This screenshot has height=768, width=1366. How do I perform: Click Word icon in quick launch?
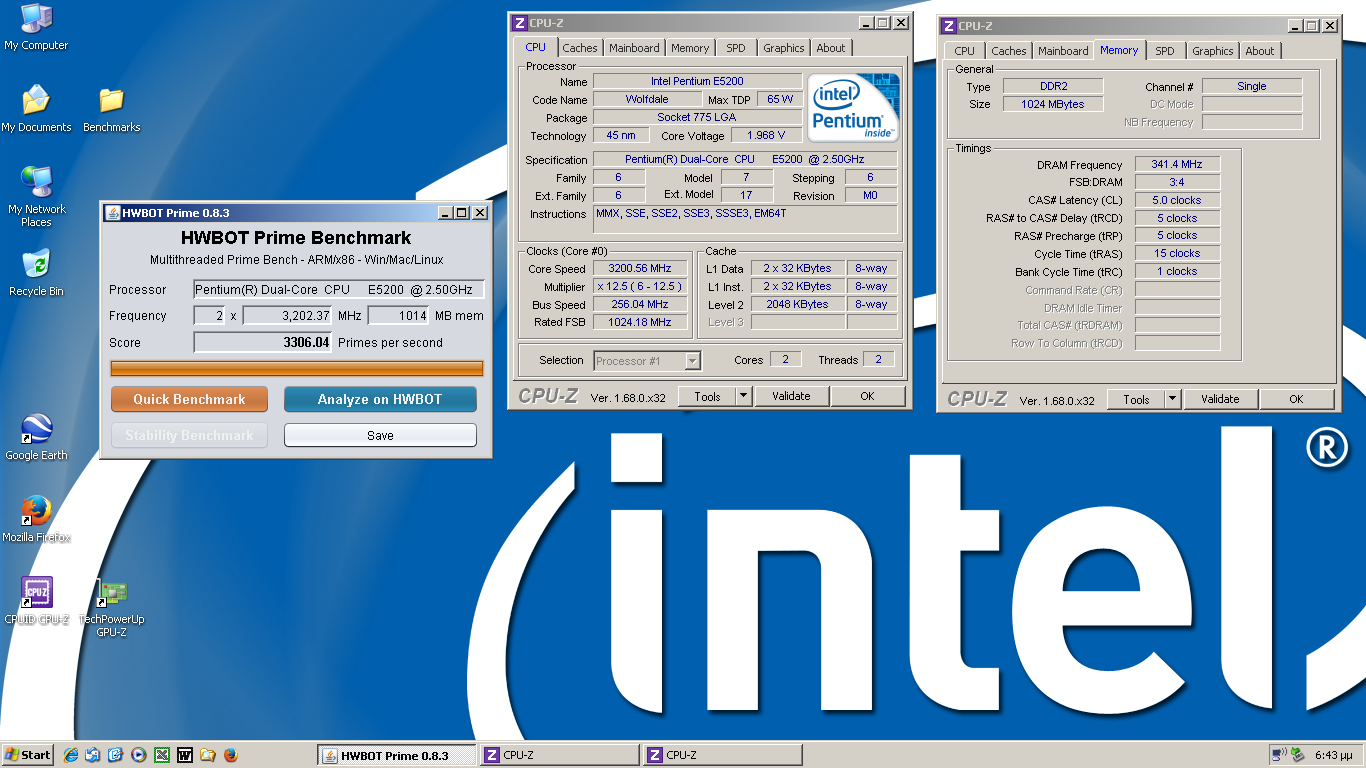(x=184, y=755)
